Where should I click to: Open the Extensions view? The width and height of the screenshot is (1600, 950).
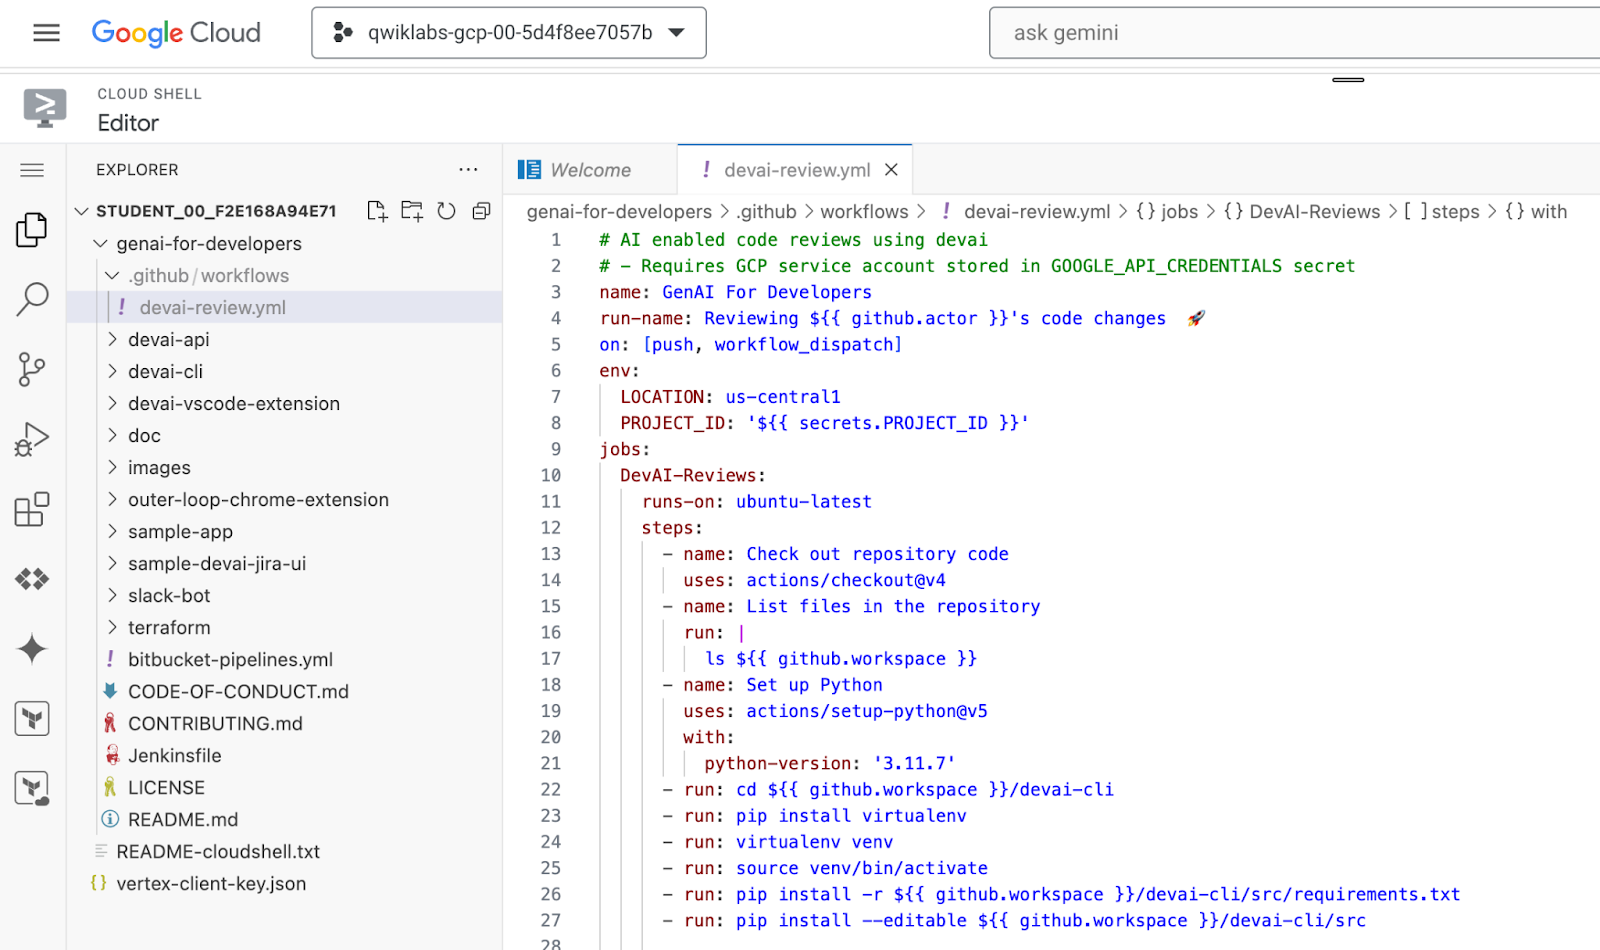[32, 509]
